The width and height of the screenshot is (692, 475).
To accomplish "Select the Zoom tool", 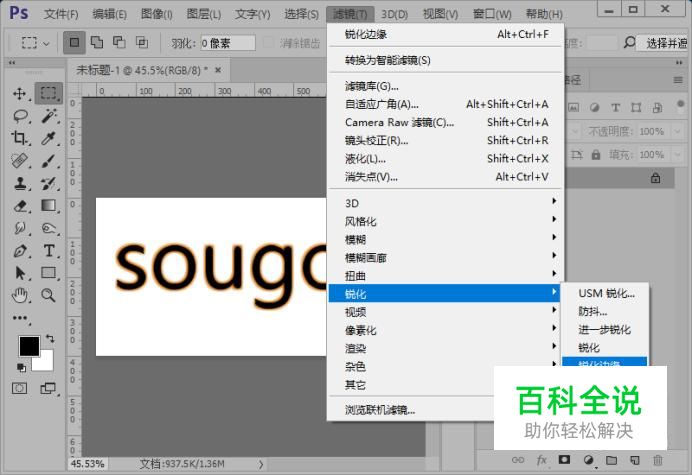I will (49, 295).
